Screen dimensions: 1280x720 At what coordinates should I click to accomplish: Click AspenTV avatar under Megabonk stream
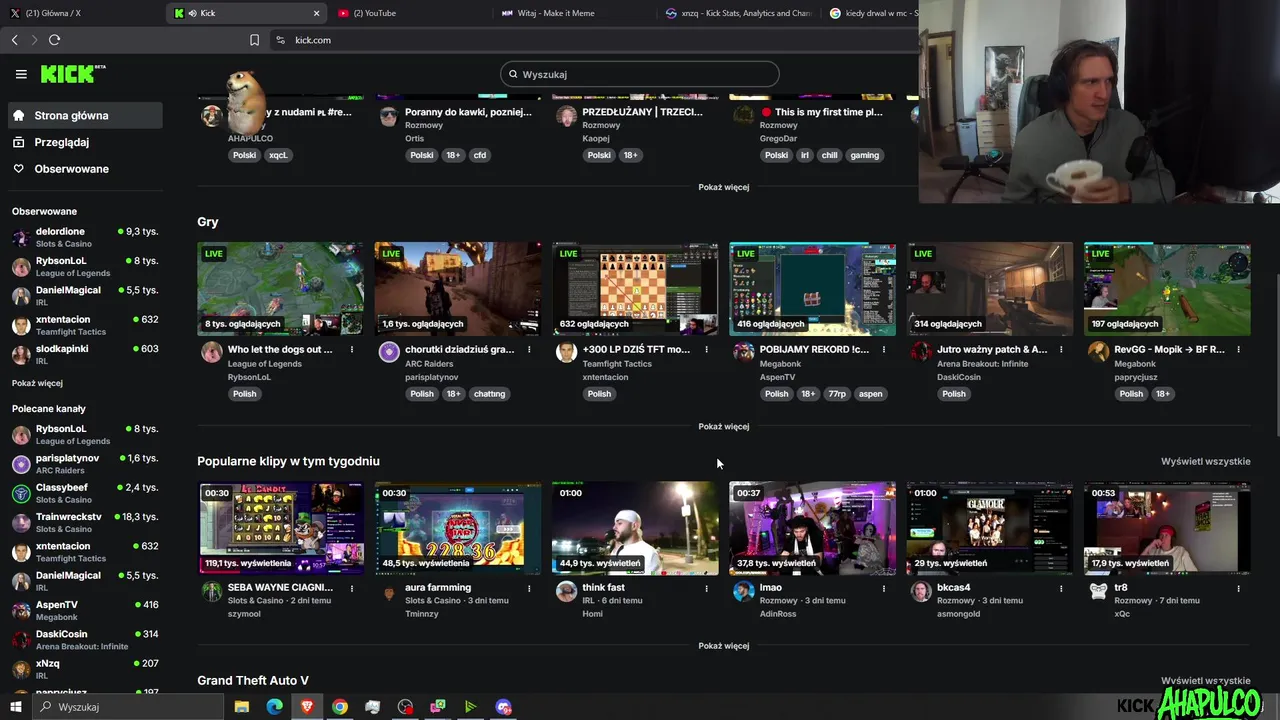pyautogui.click(x=743, y=352)
